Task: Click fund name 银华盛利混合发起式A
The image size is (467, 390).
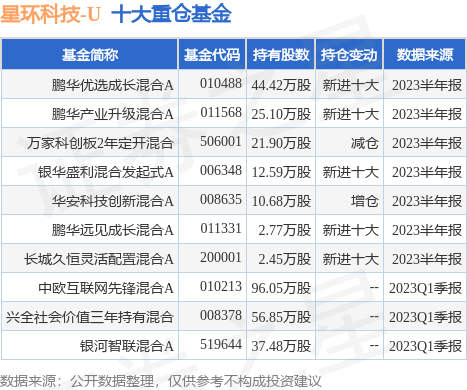Action: 106,172
